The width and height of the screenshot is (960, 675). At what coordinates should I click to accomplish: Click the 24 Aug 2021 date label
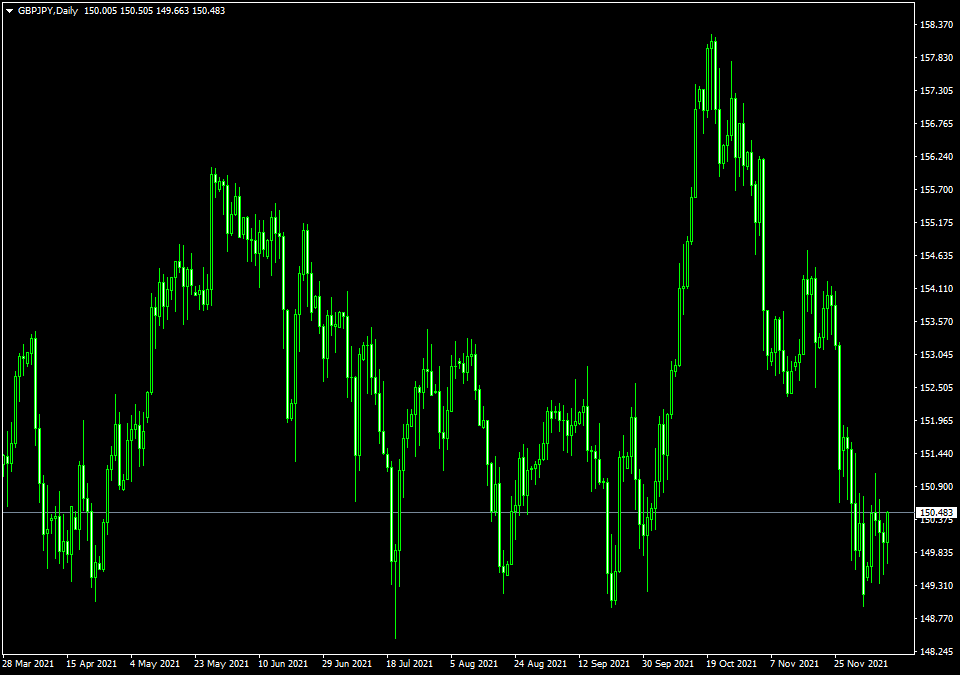coord(540,663)
